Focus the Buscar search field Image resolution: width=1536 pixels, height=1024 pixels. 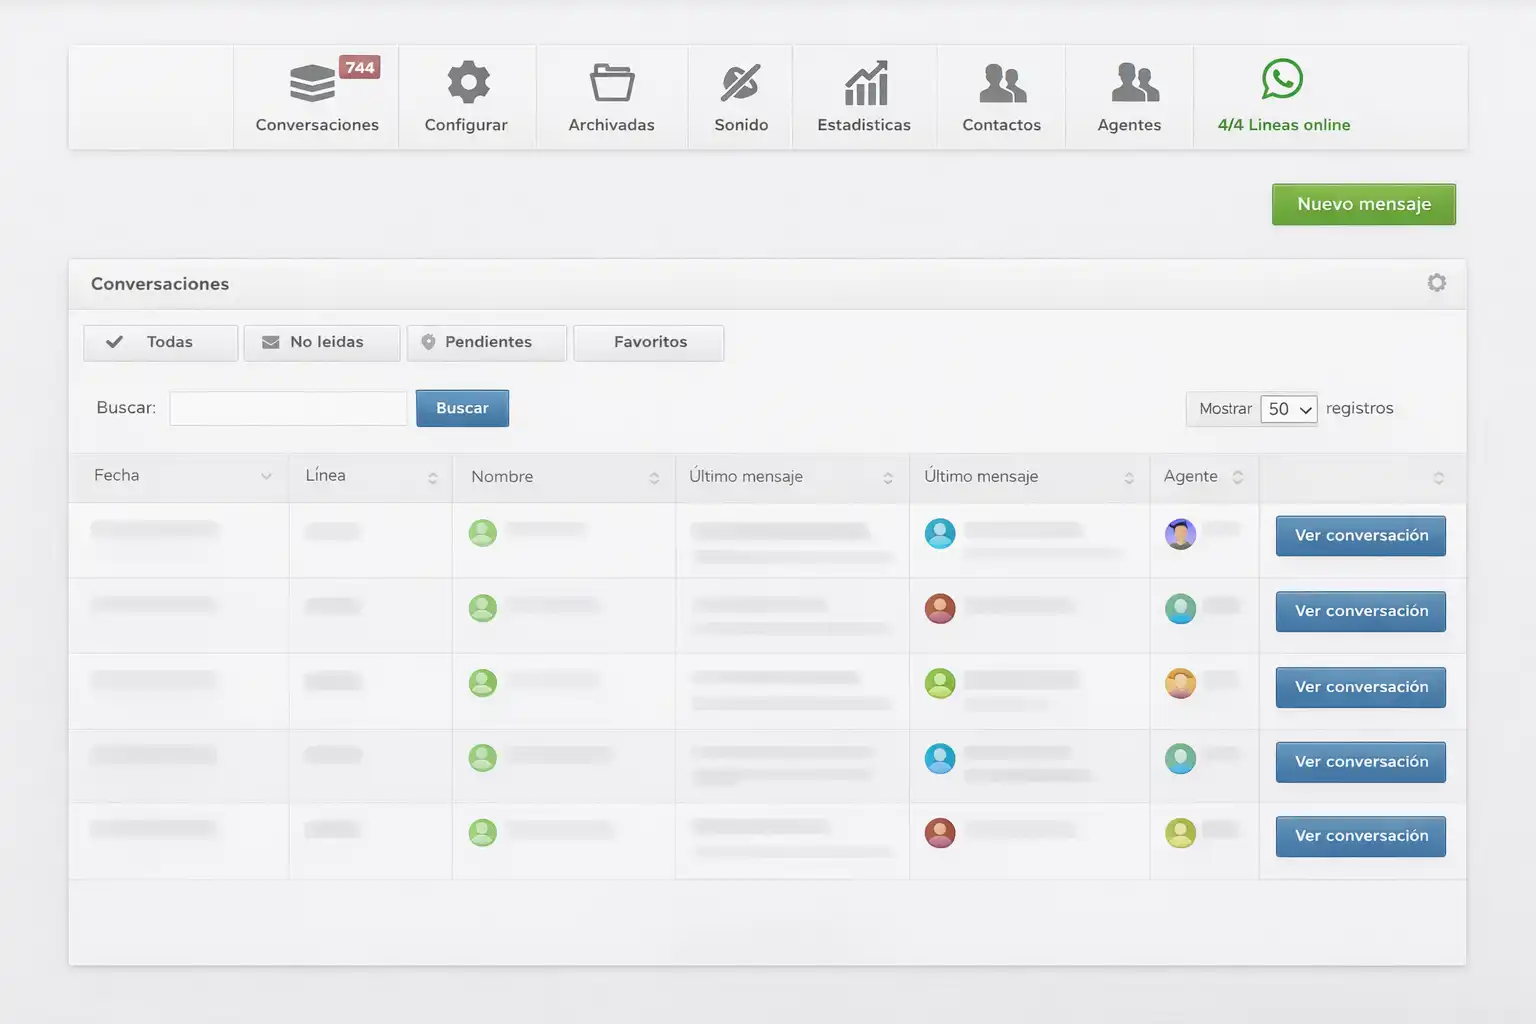(x=288, y=408)
